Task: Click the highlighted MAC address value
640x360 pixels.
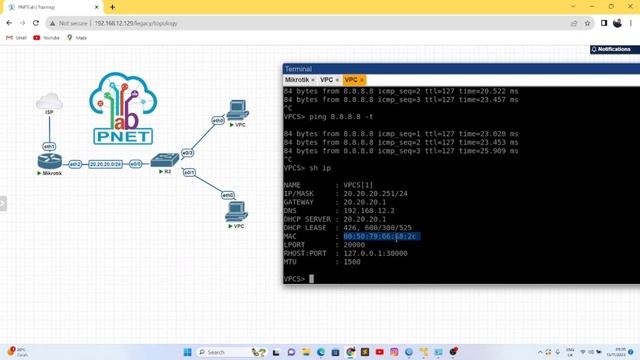Action: [381, 236]
